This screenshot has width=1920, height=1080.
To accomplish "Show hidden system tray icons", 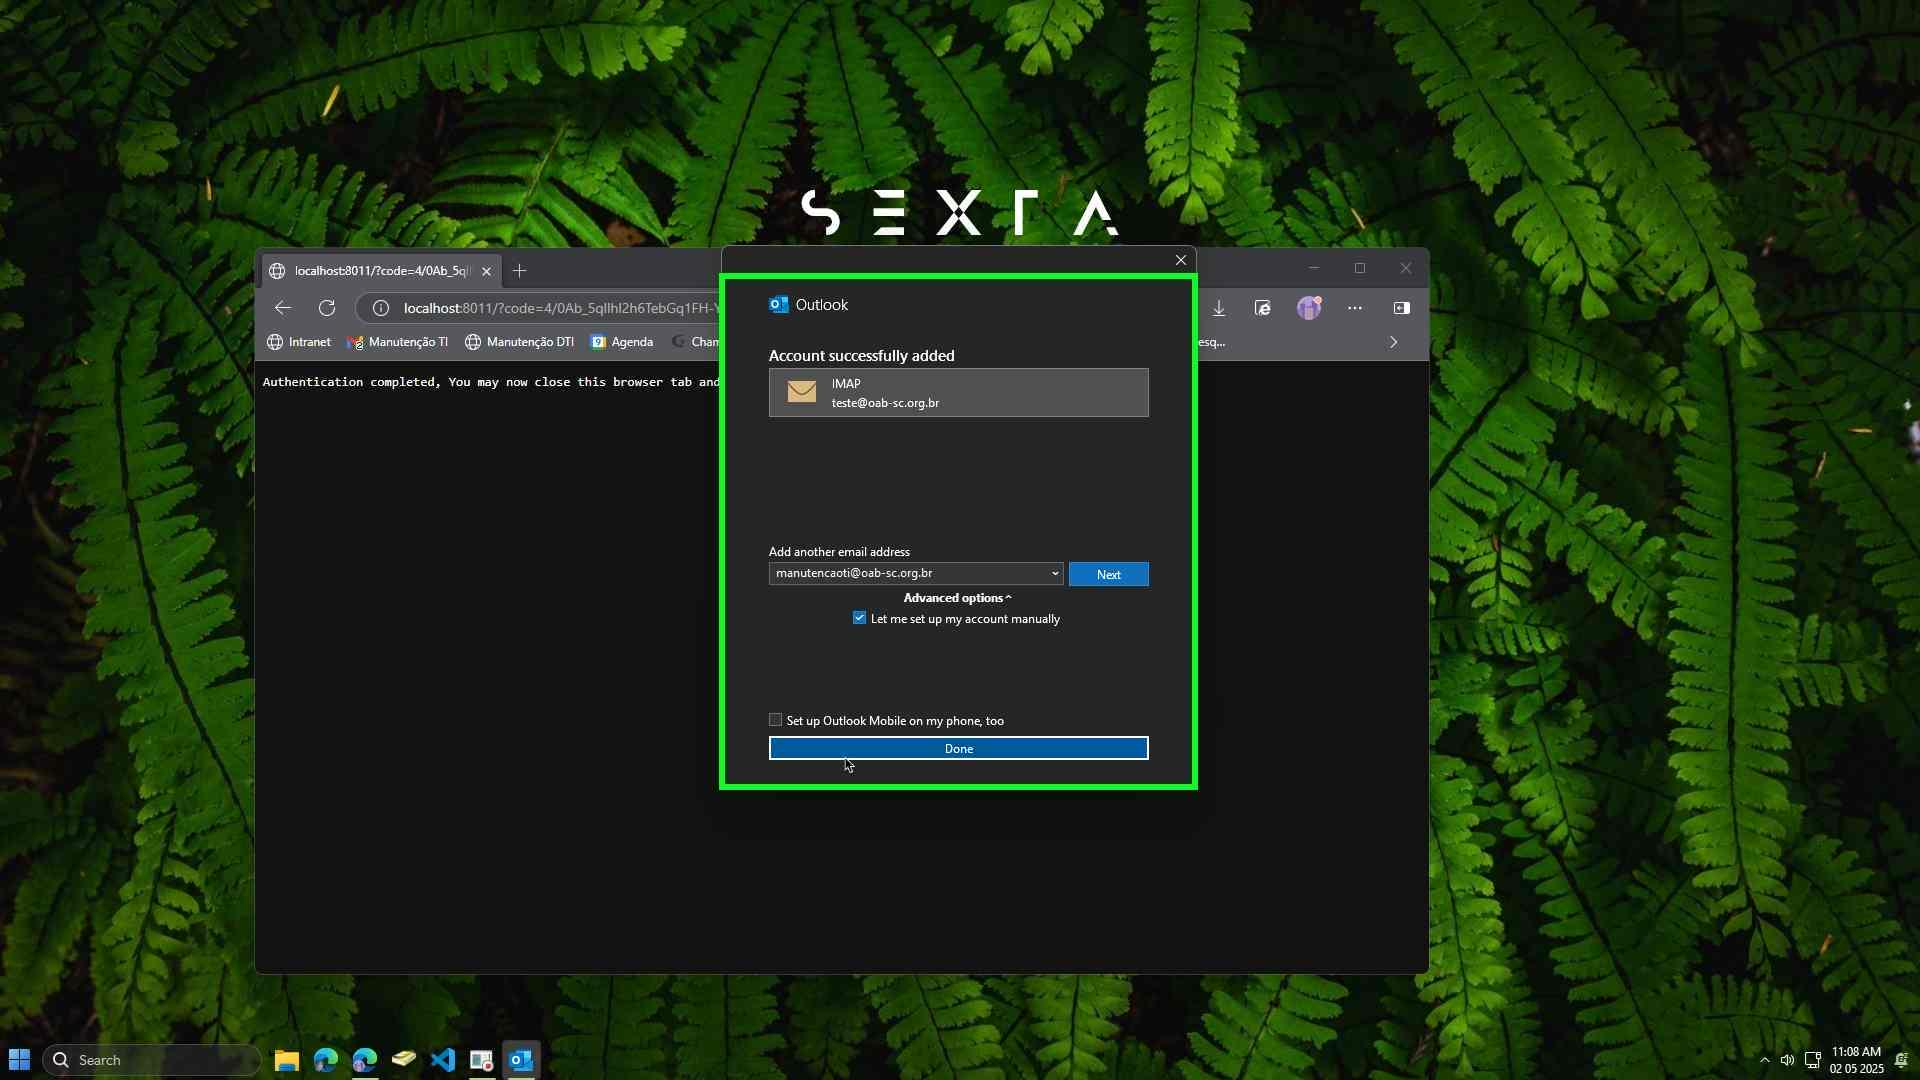I will (1765, 1060).
